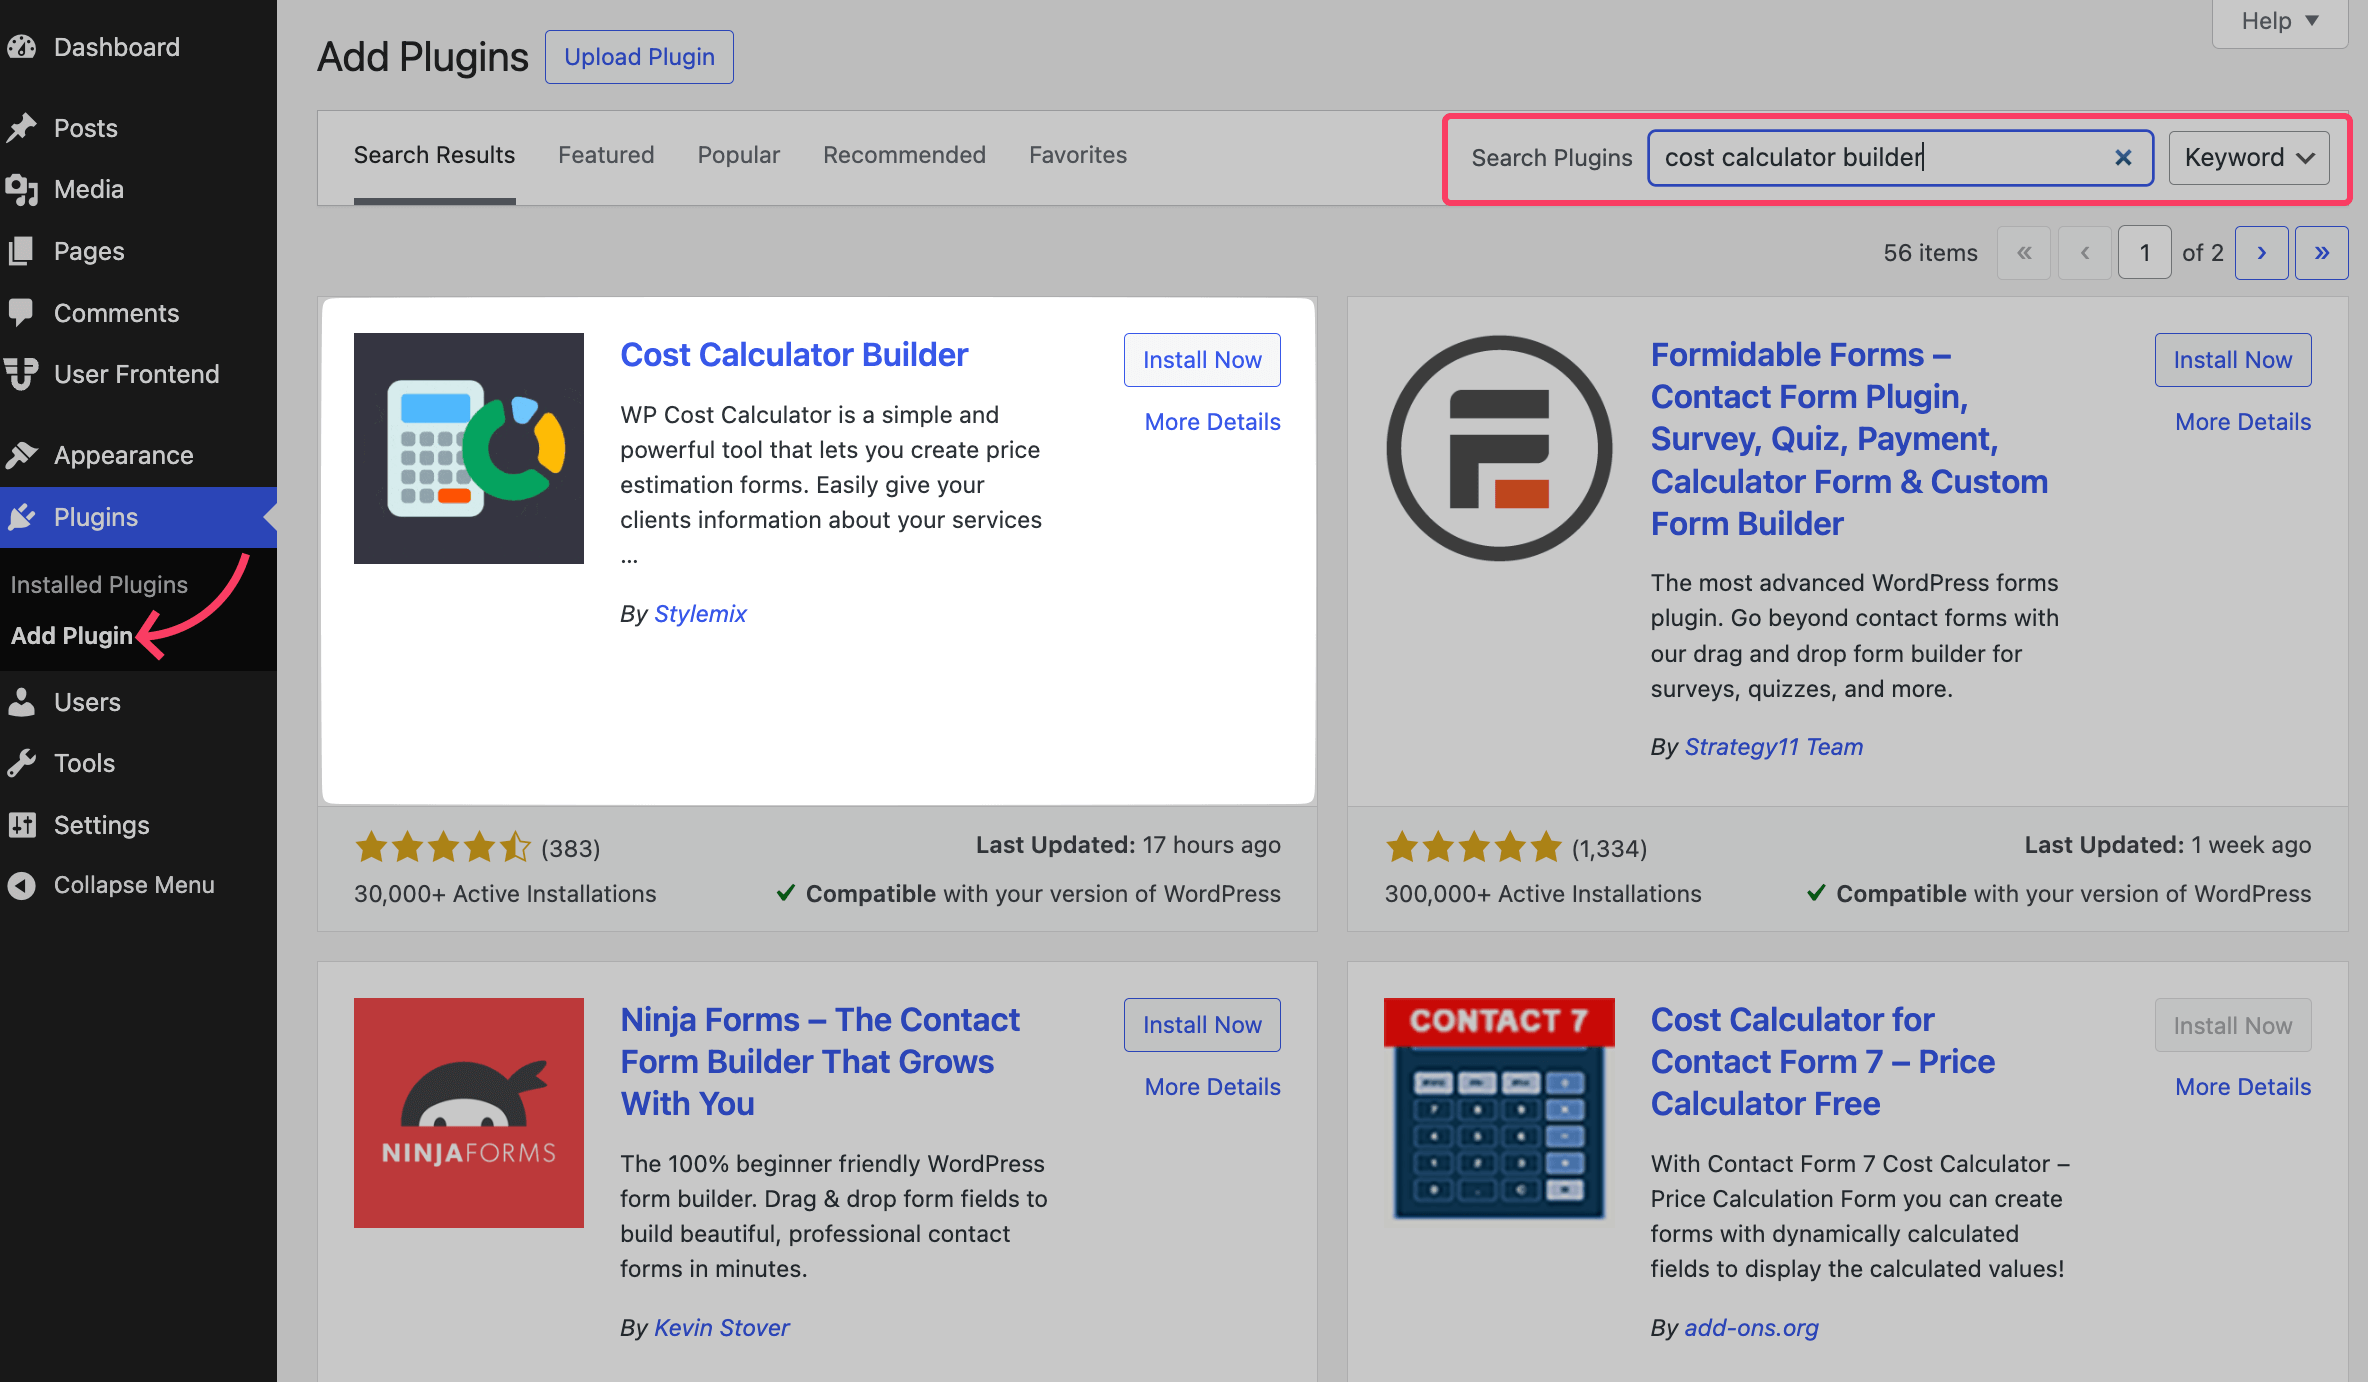The width and height of the screenshot is (2368, 1382).
Task: Open the Strategy11 Team author link
Action: pos(1774,747)
